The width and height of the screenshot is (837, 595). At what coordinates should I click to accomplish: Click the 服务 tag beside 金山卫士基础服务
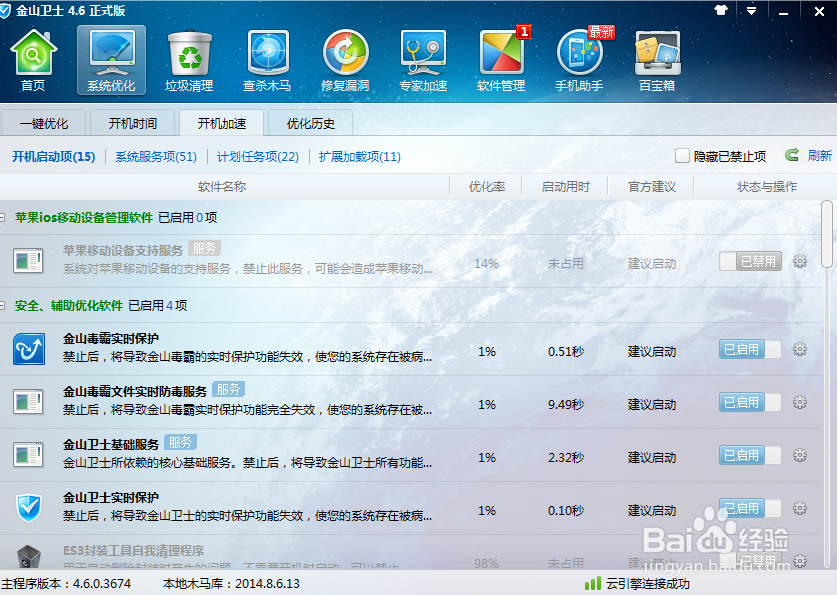pos(180,442)
